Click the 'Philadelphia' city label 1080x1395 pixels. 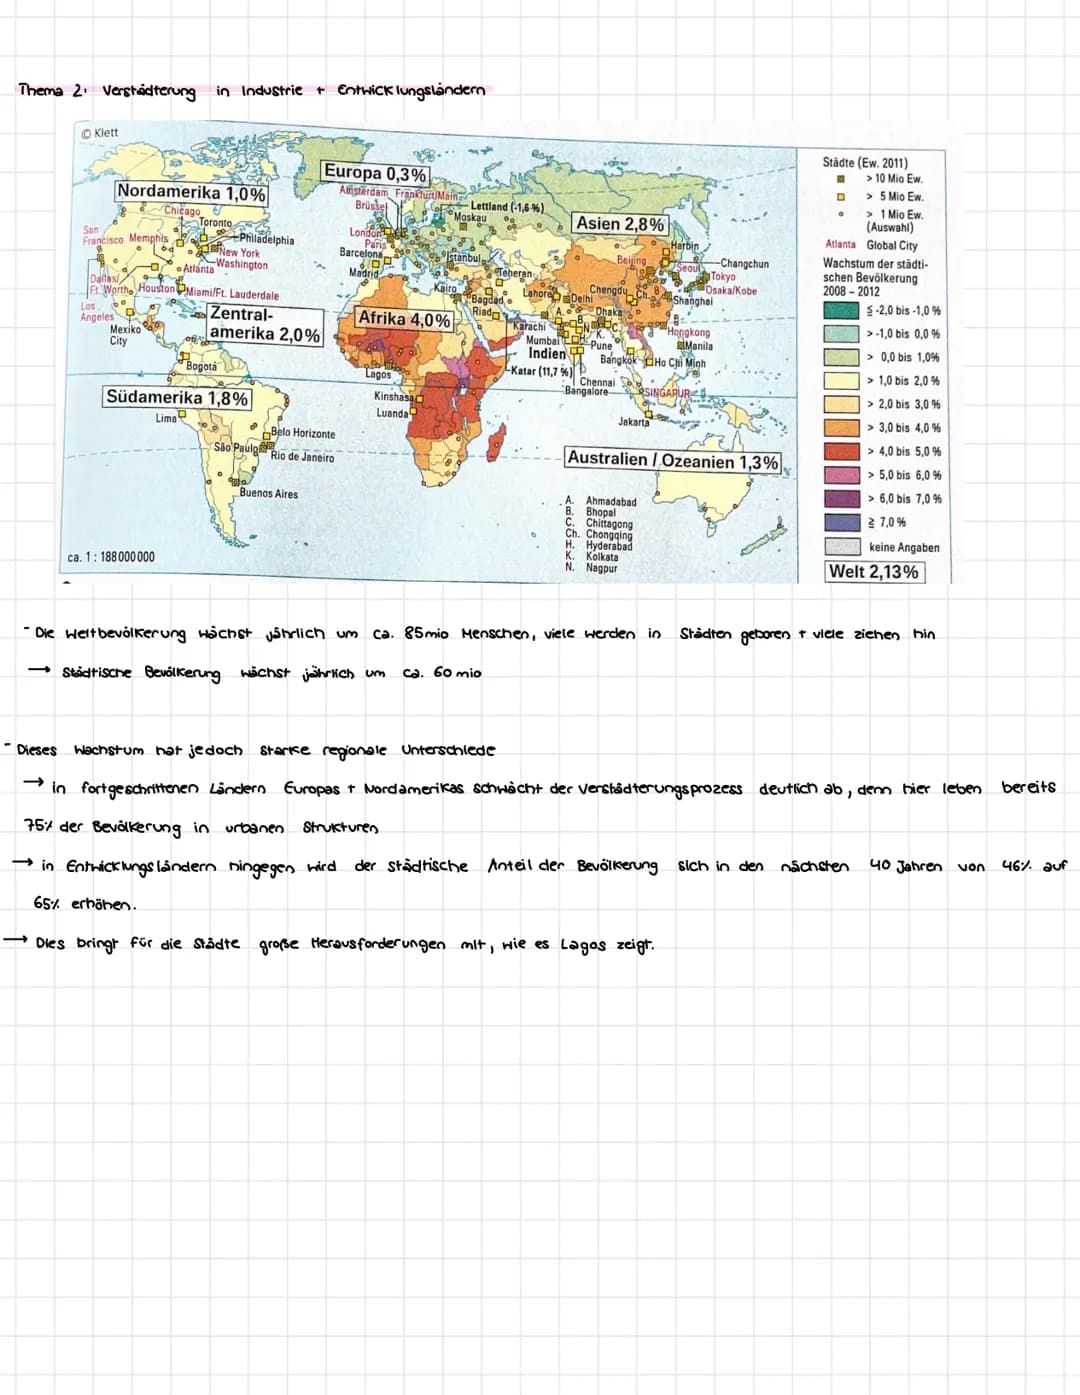point(267,240)
